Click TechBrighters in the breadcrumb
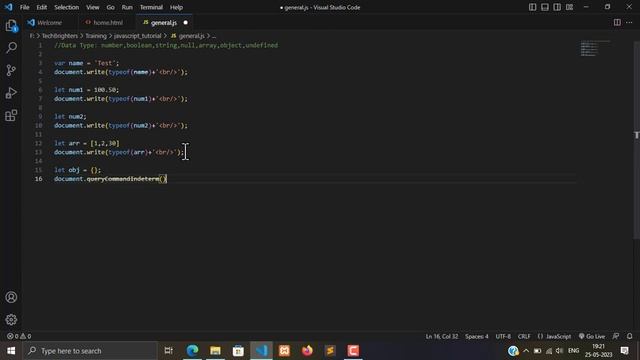Viewport: 640px width, 360px height. coord(60,36)
